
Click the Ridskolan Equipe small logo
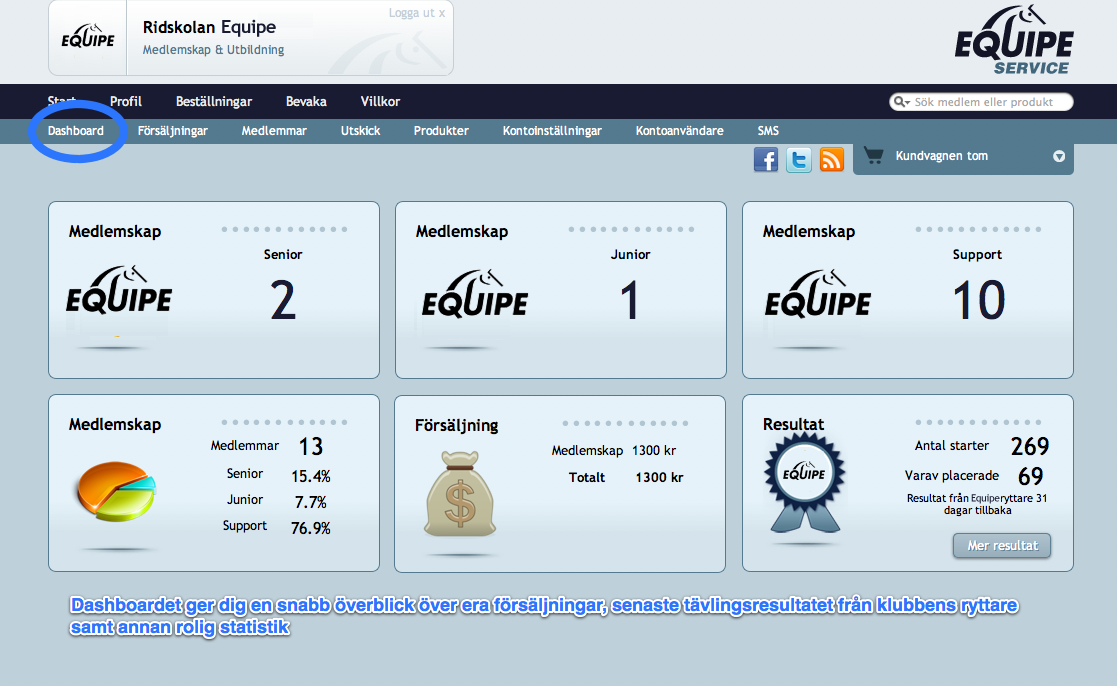coord(88,37)
